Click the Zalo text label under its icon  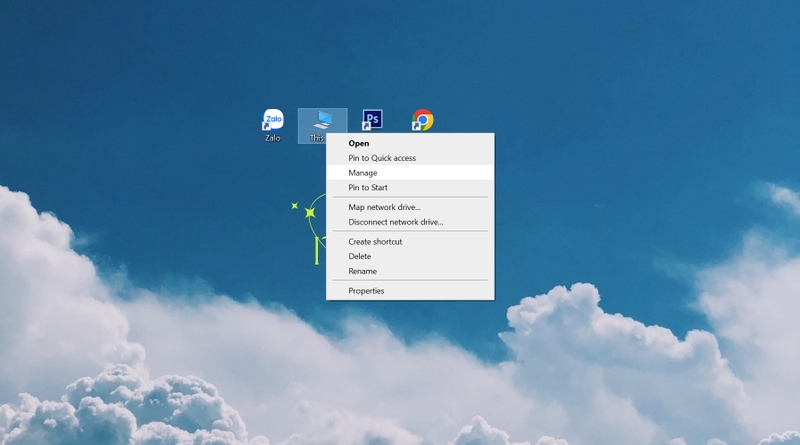[x=272, y=138]
